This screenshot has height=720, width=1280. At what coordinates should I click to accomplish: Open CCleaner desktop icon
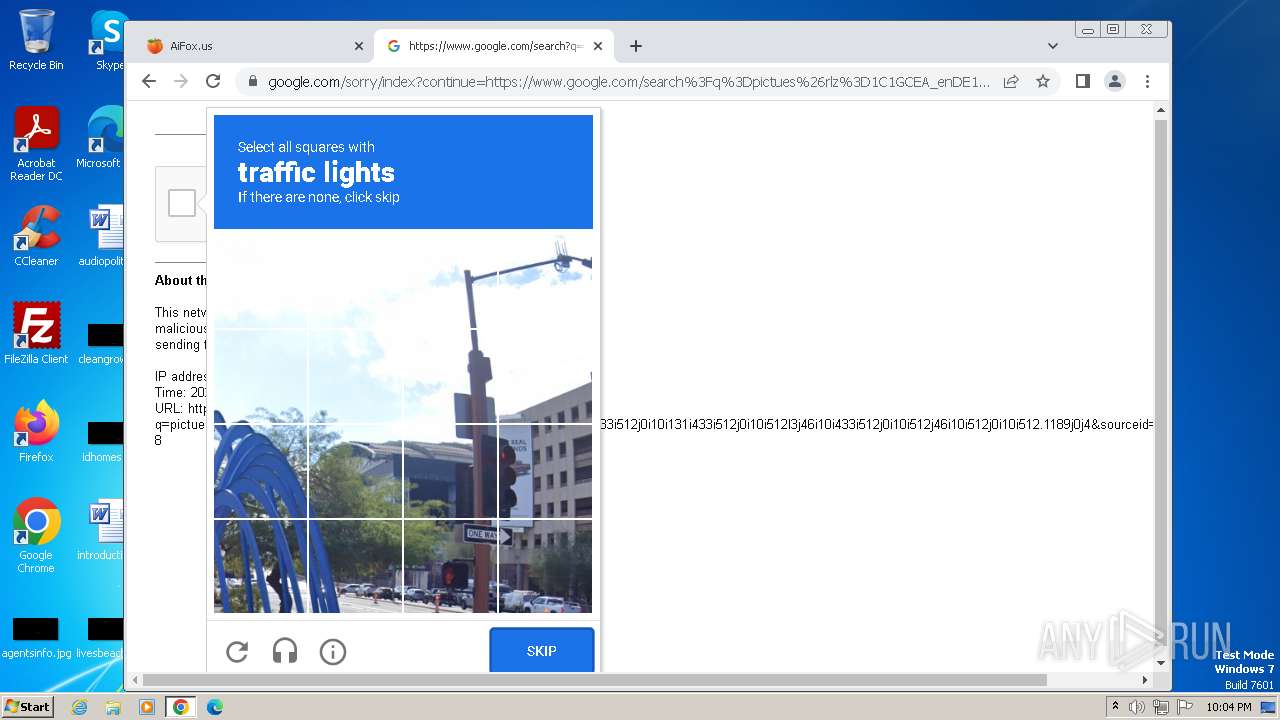pos(36,236)
